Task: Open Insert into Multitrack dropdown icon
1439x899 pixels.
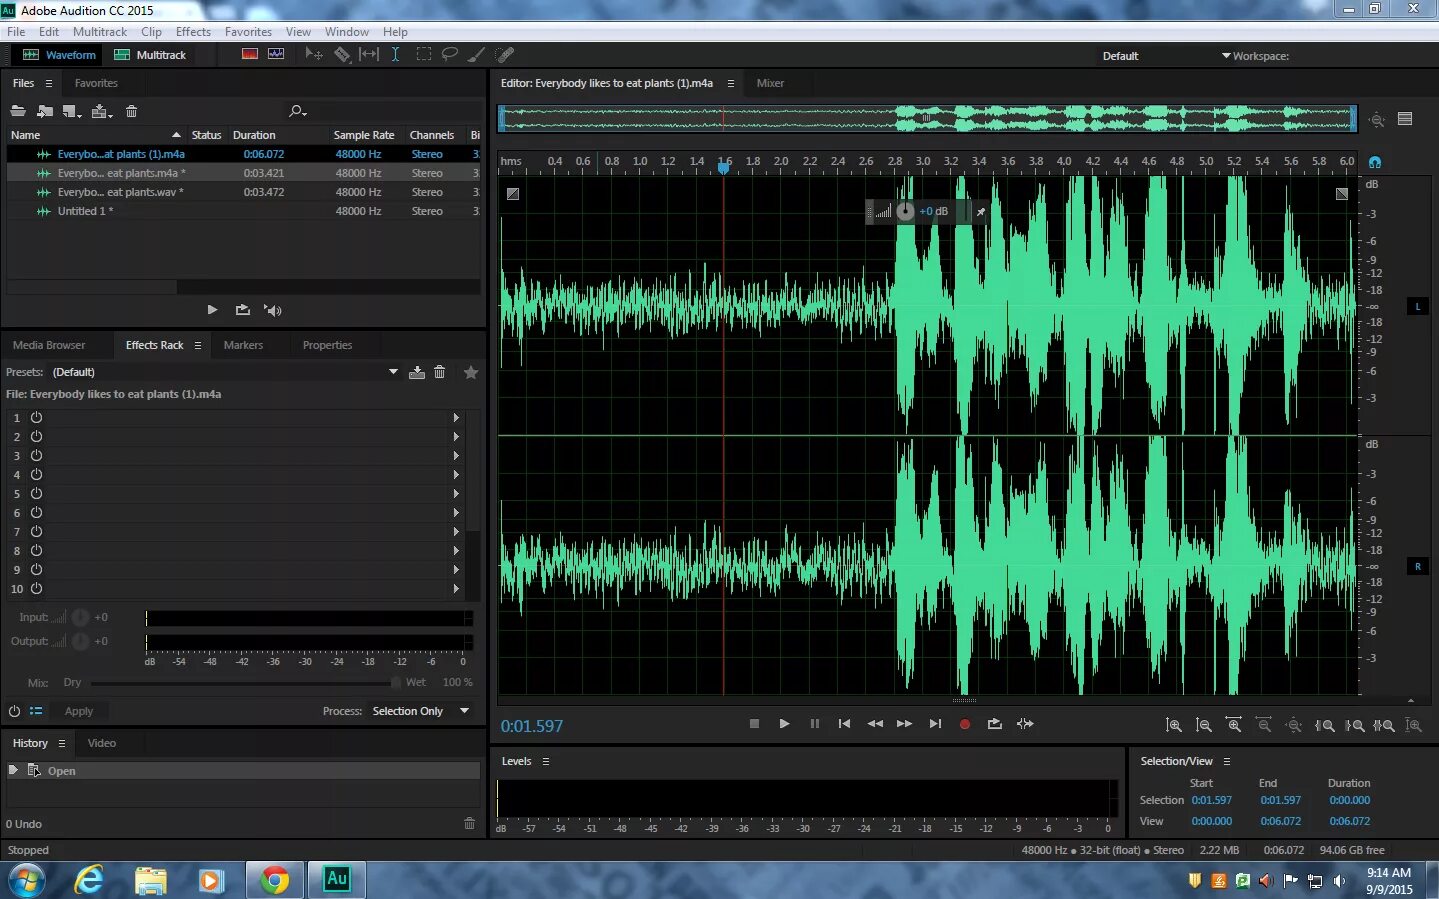Action: coord(102,111)
